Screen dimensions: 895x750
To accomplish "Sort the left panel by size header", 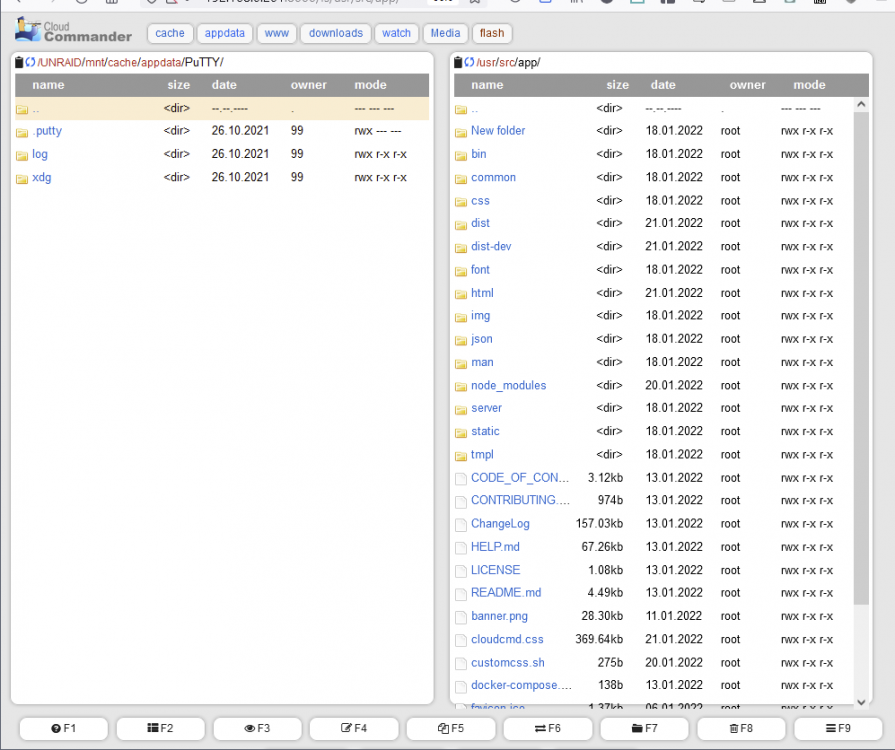I will point(179,85).
